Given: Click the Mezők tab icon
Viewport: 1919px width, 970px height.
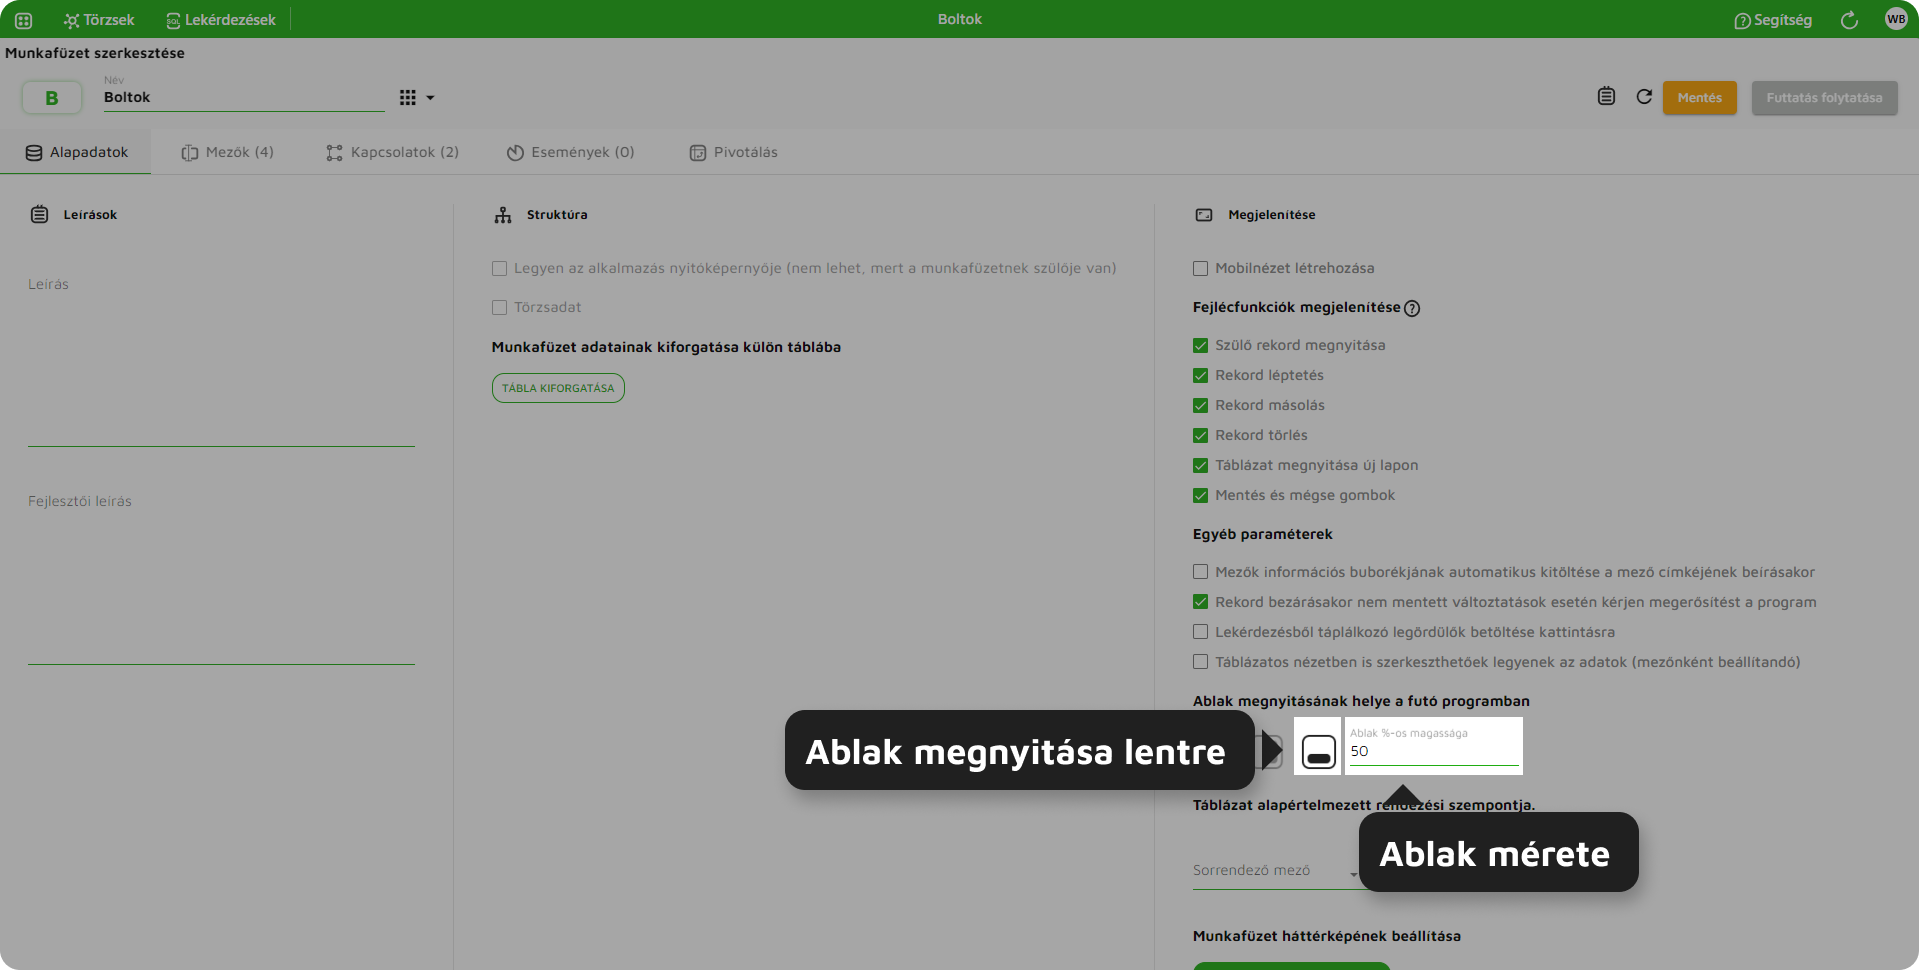Looking at the screenshot, I should [190, 153].
